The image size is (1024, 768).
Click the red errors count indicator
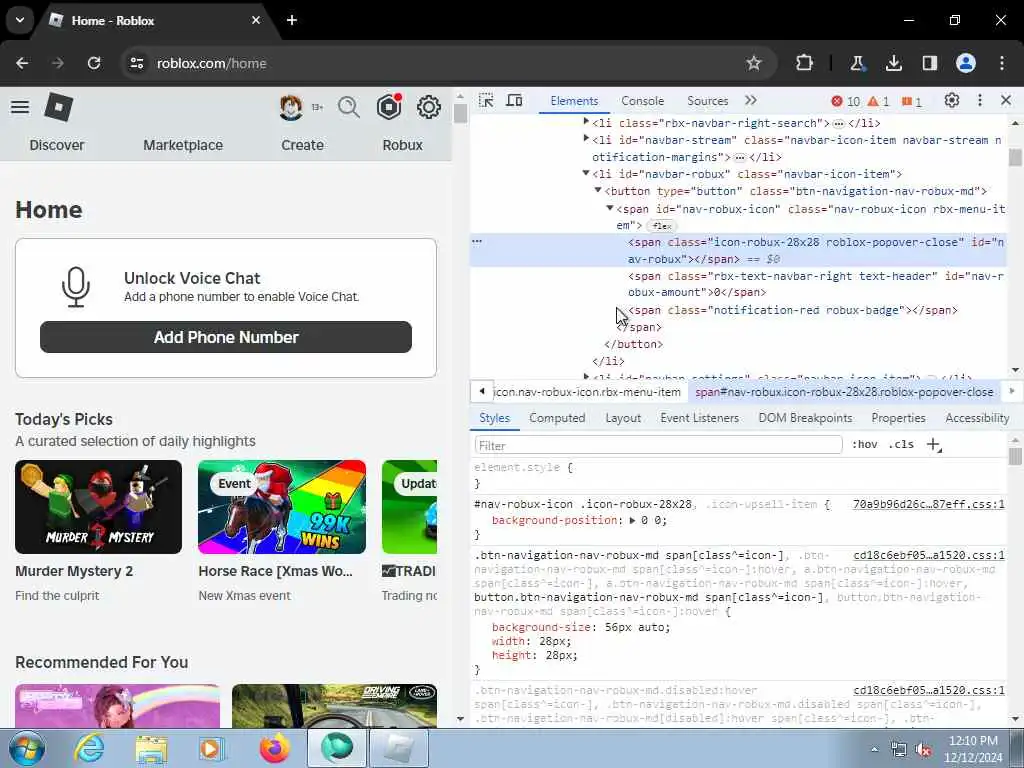pos(846,101)
